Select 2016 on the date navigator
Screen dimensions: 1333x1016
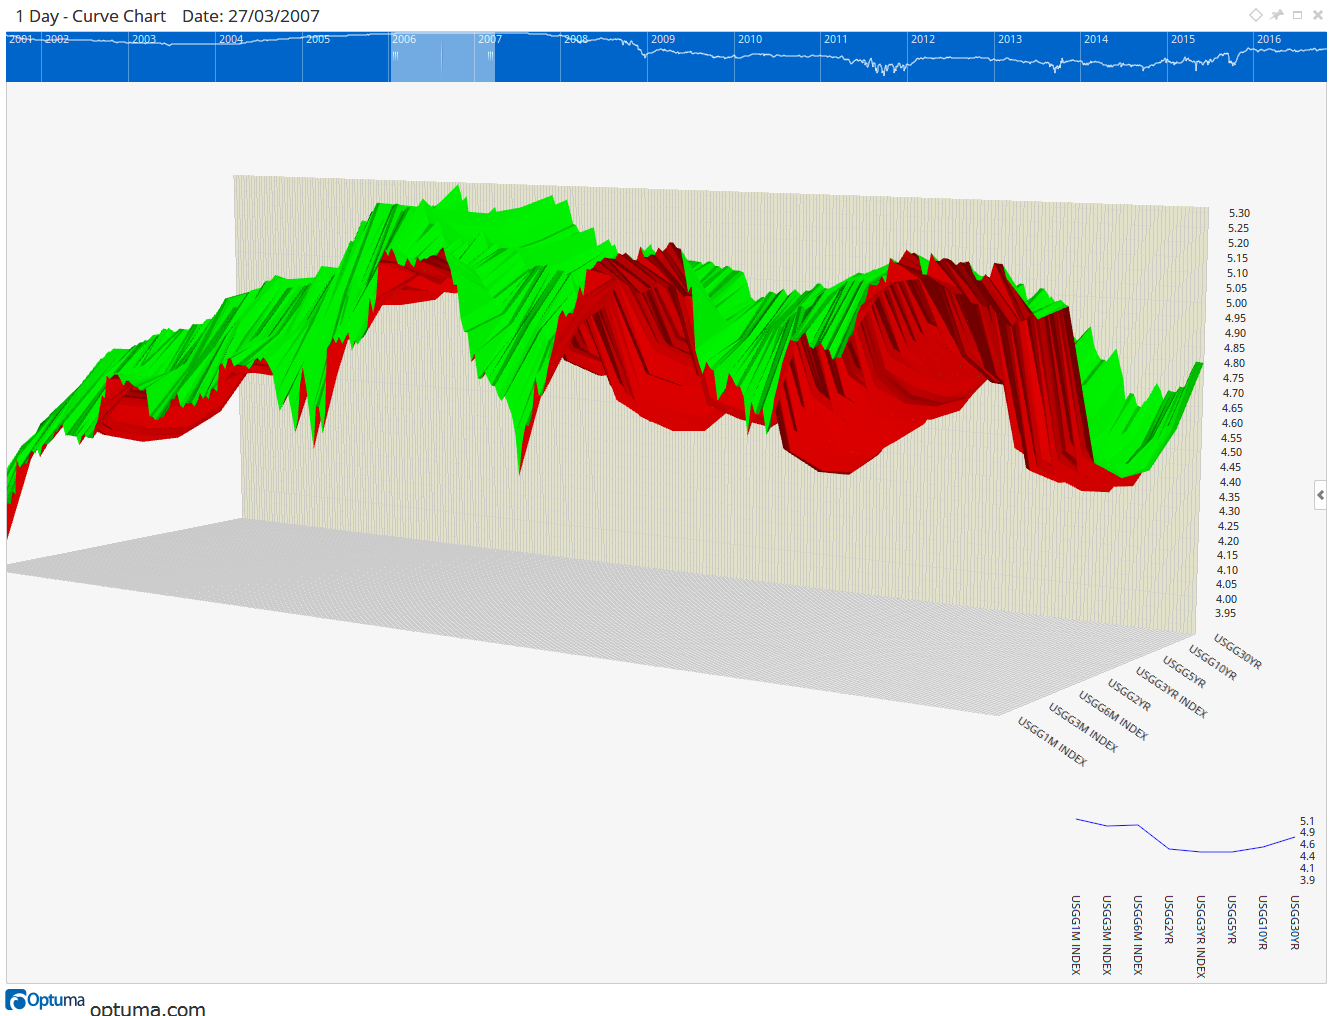point(1269,40)
